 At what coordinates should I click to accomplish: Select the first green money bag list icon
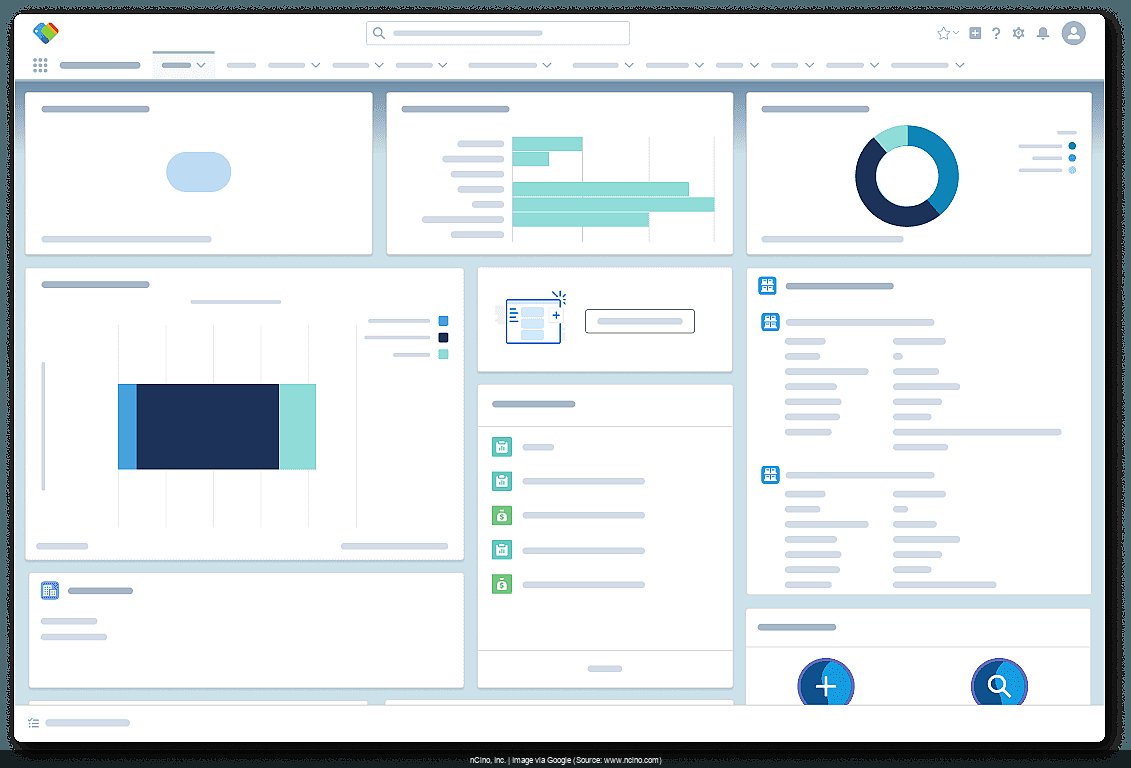pos(501,516)
